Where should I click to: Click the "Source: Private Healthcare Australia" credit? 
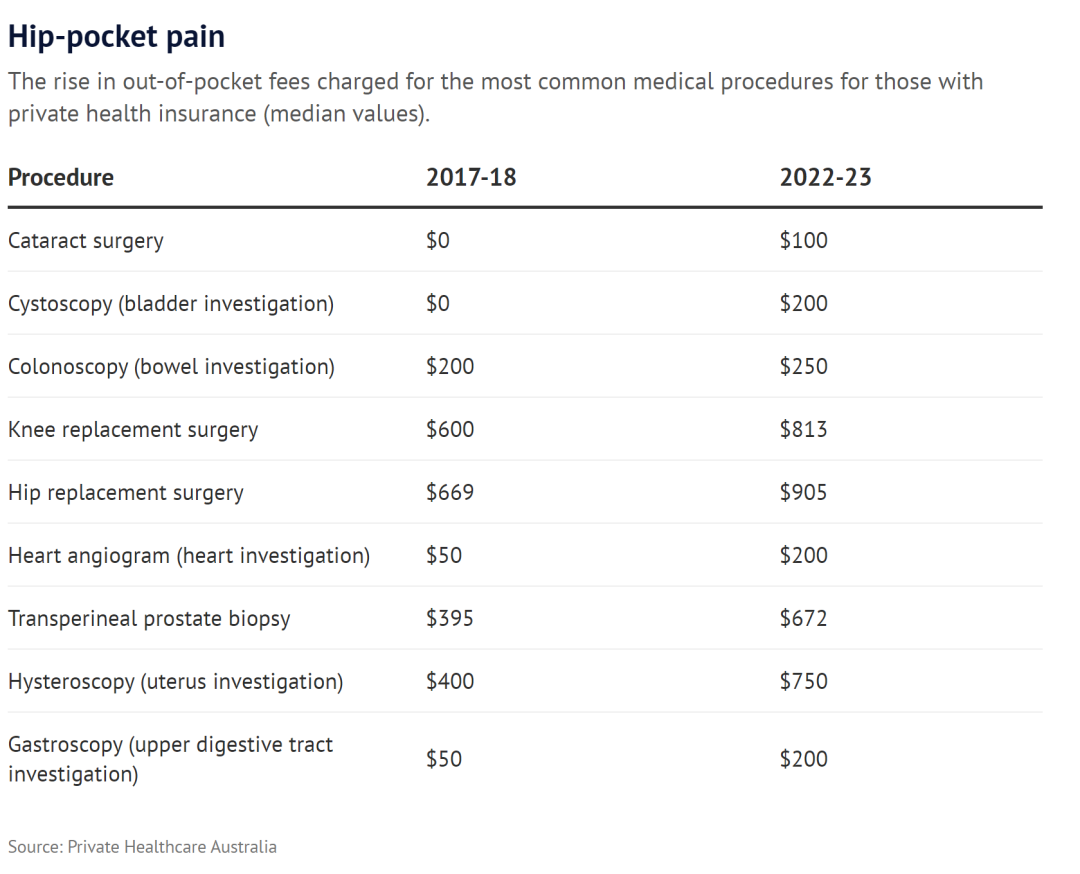point(142,847)
